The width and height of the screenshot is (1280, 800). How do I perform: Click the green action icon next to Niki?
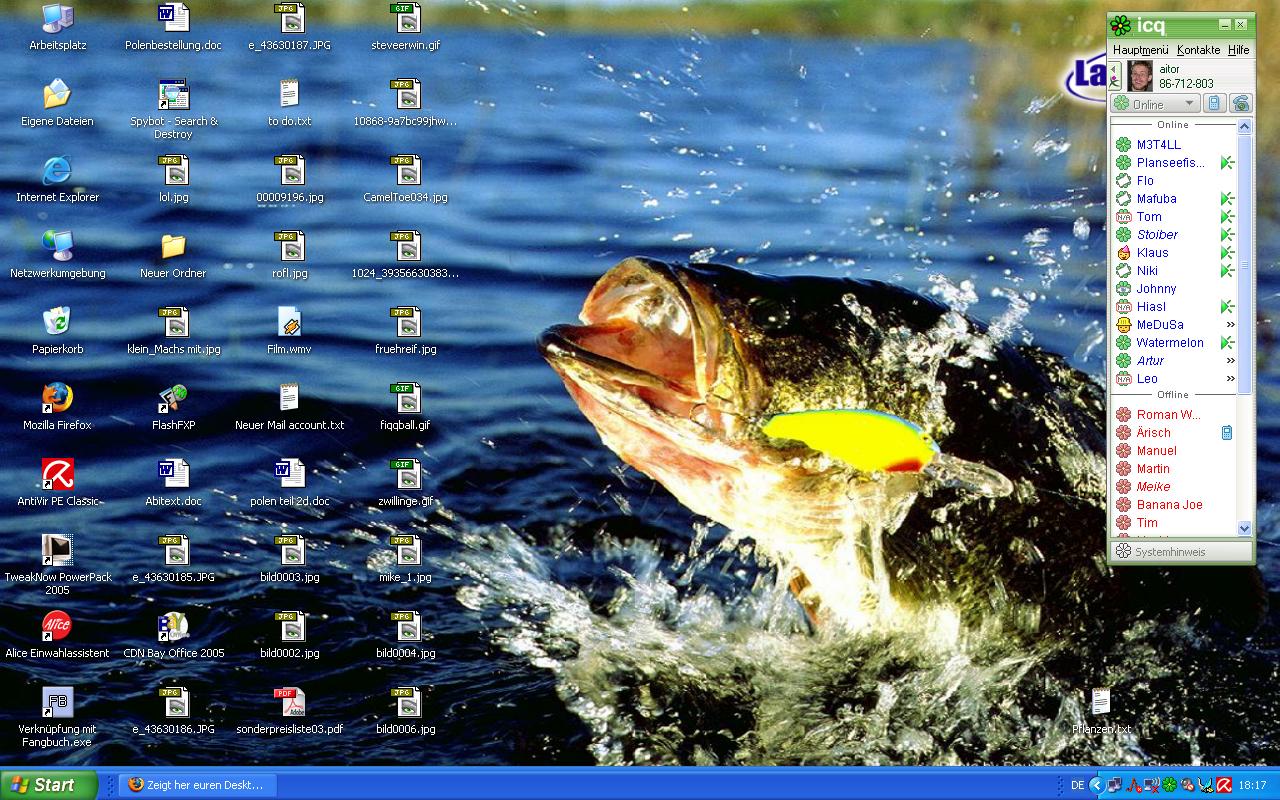[1227, 271]
